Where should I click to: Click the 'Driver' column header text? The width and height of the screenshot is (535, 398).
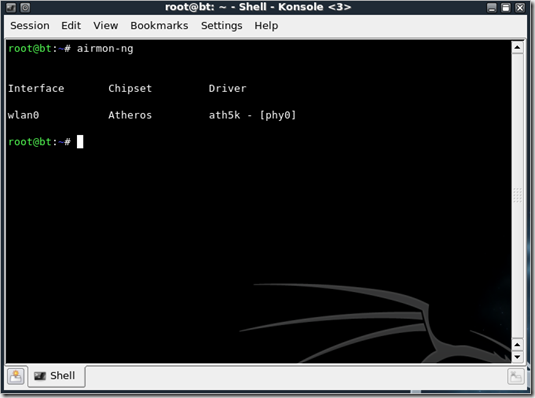(227, 88)
